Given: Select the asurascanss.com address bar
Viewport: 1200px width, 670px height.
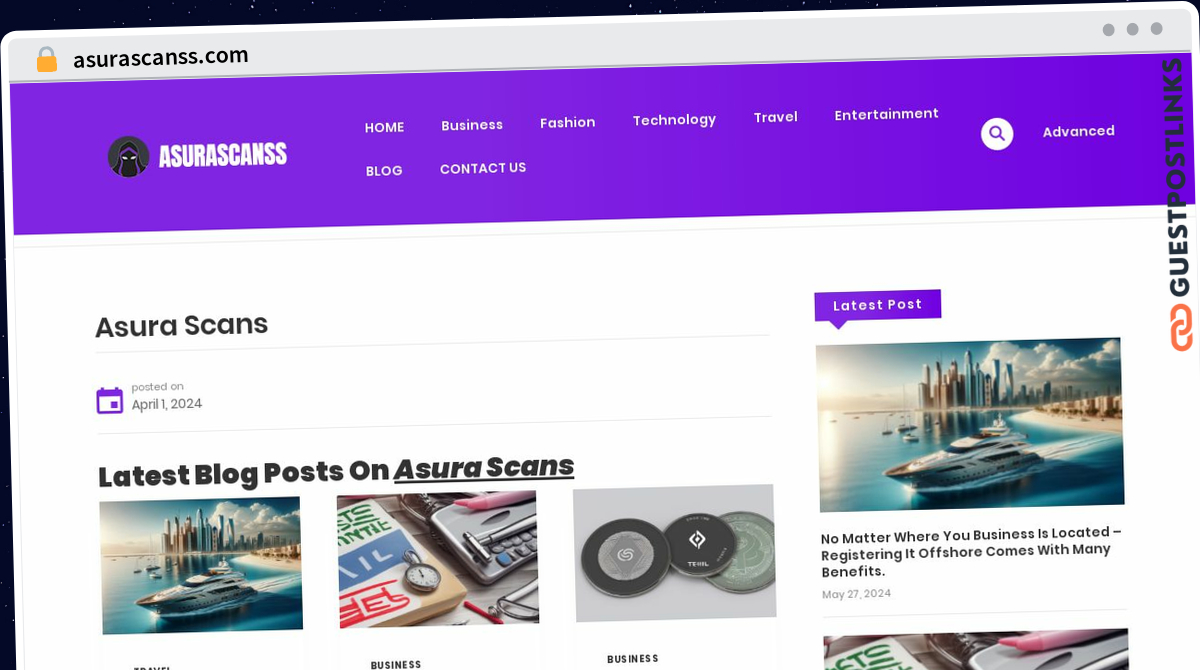Looking at the screenshot, I should tap(161, 58).
